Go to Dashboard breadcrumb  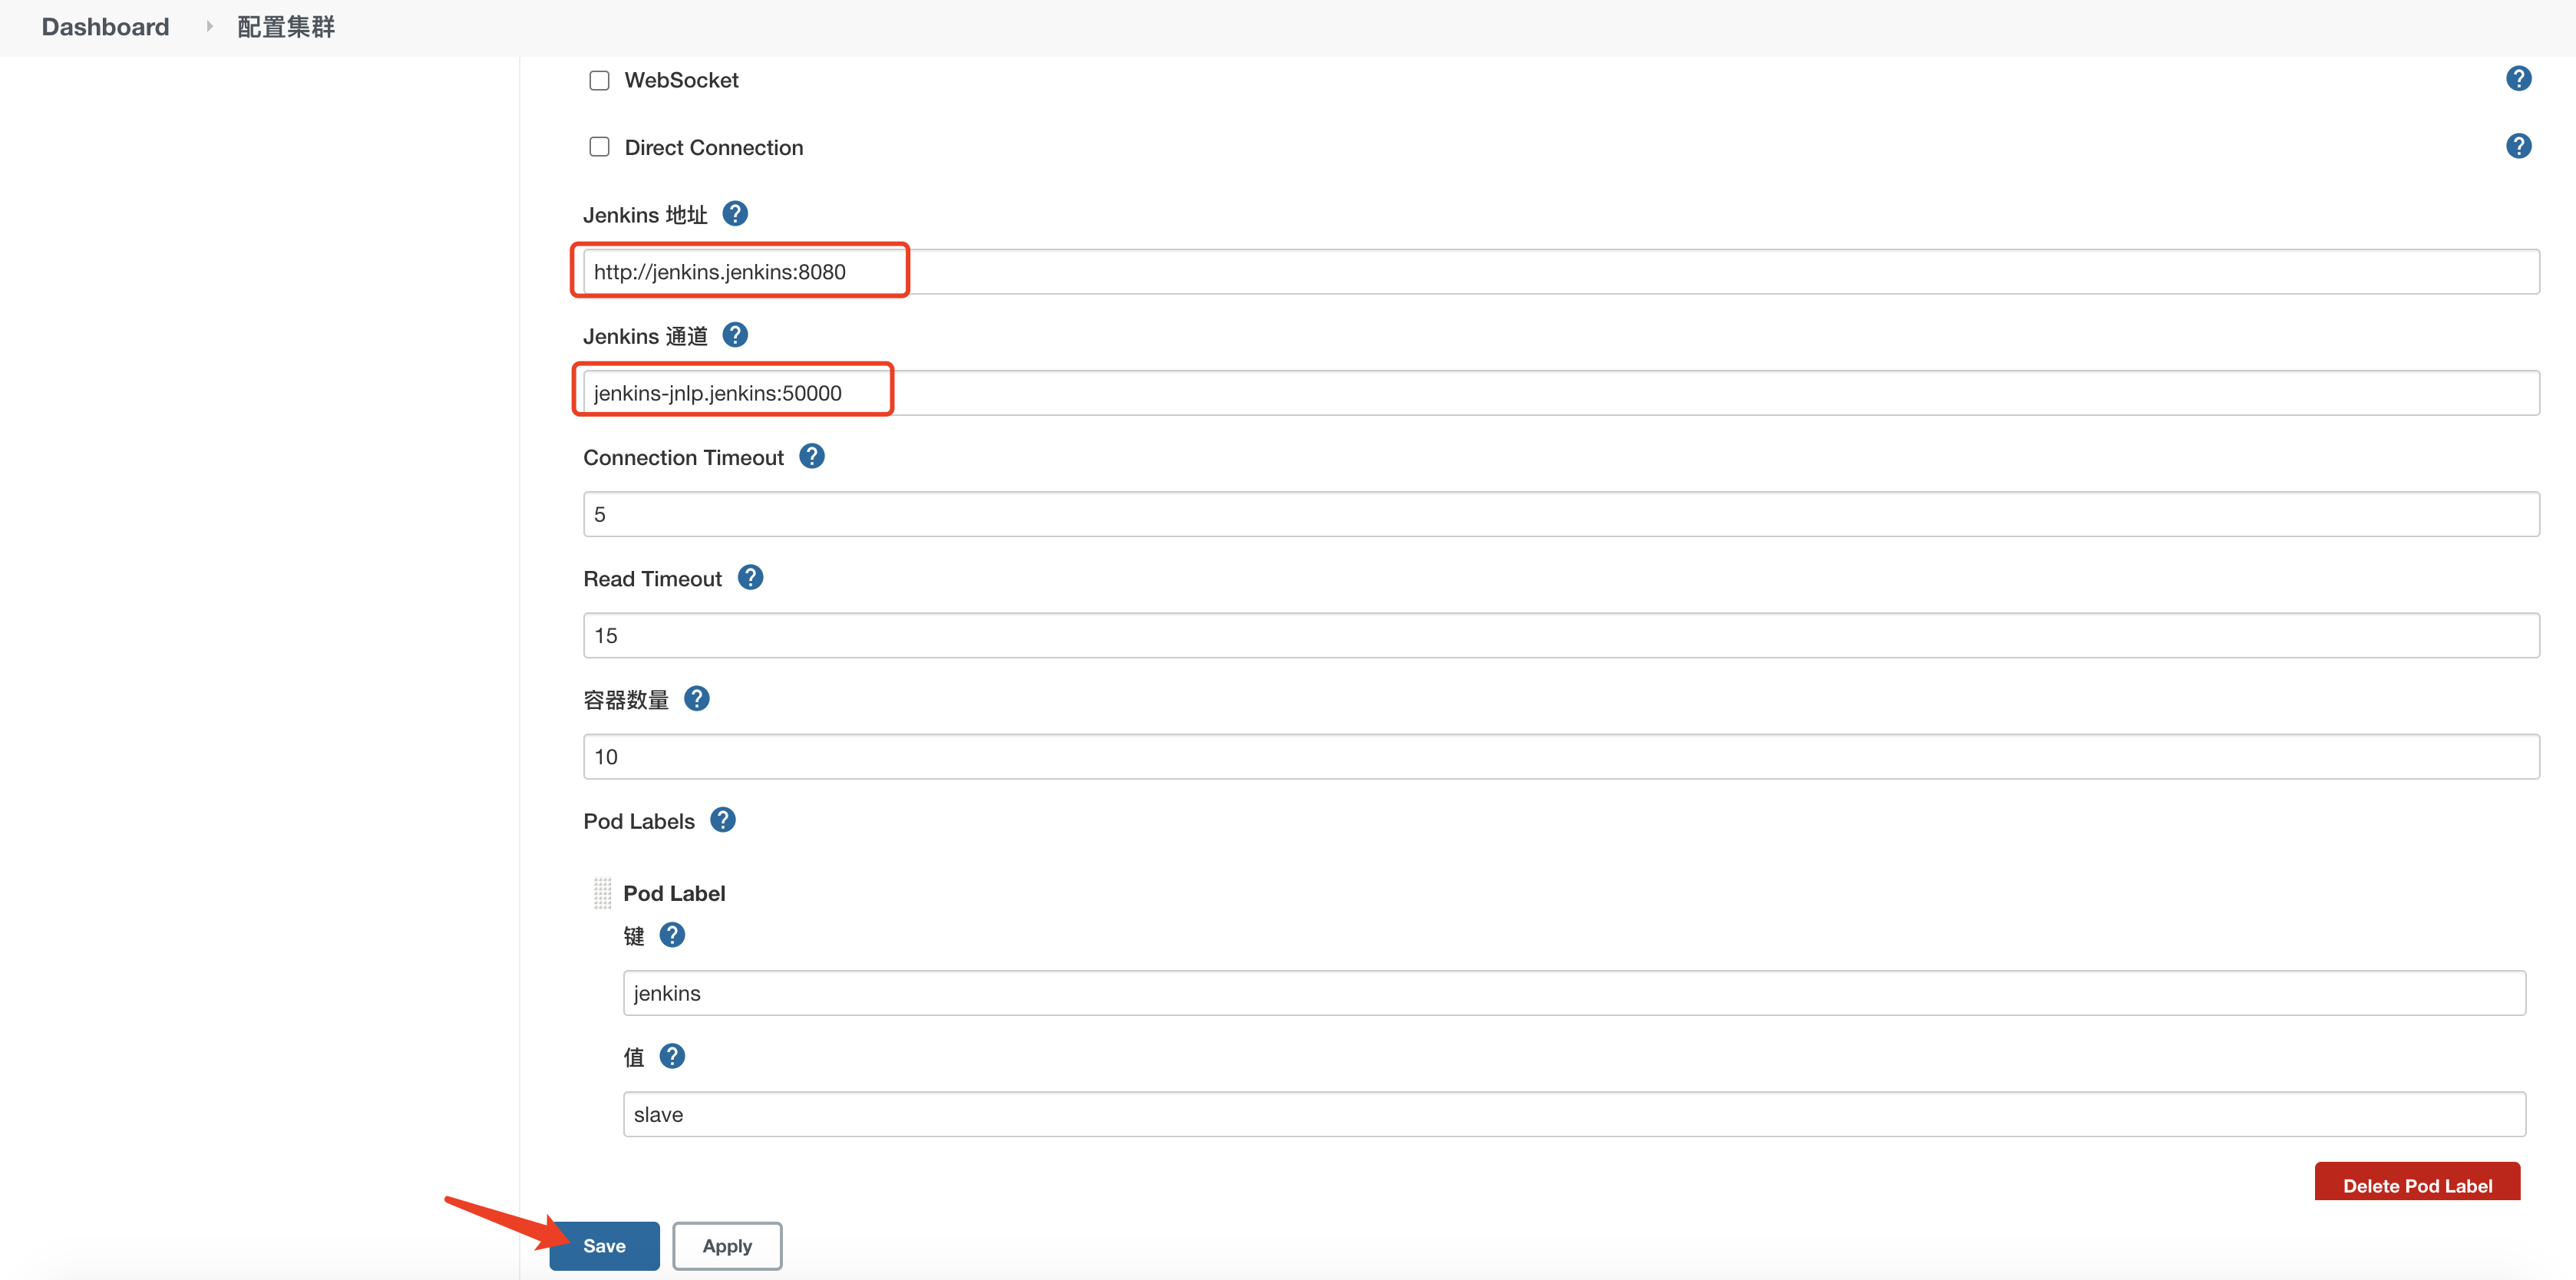click(x=105, y=27)
